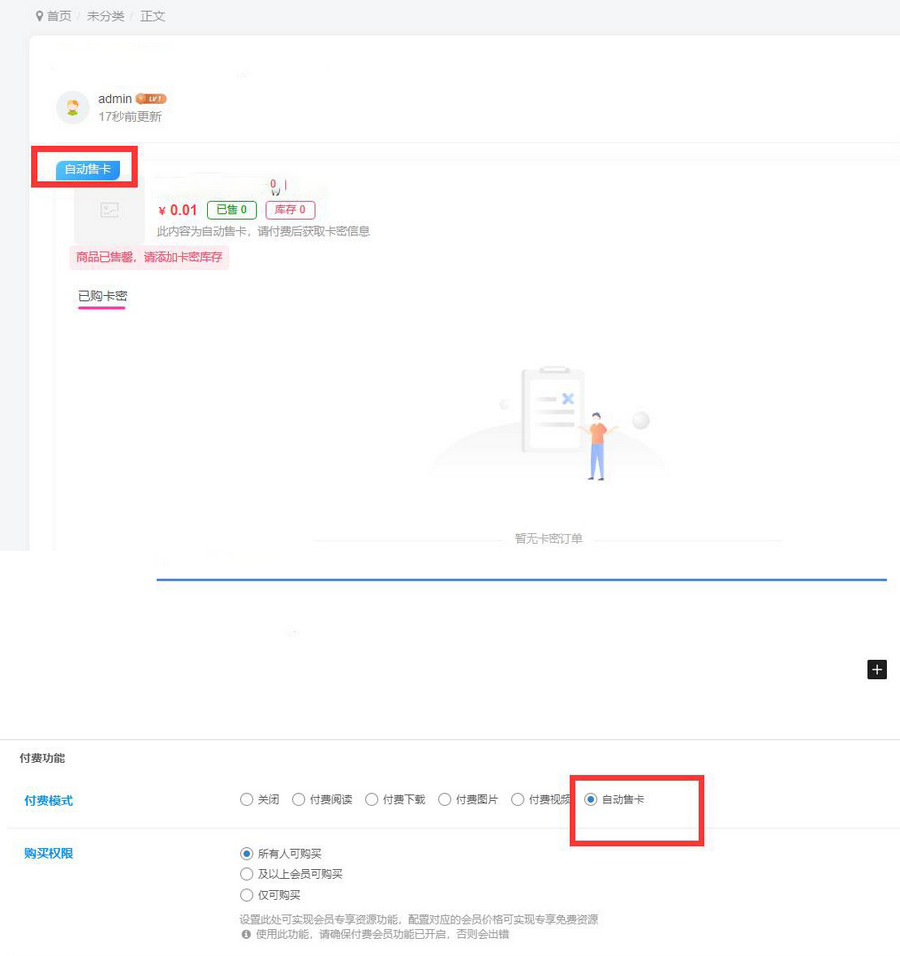This screenshot has height=956, width=900.
Task: Choose the 付费图片 radio option
Action: pyautogui.click(x=445, y=800)
